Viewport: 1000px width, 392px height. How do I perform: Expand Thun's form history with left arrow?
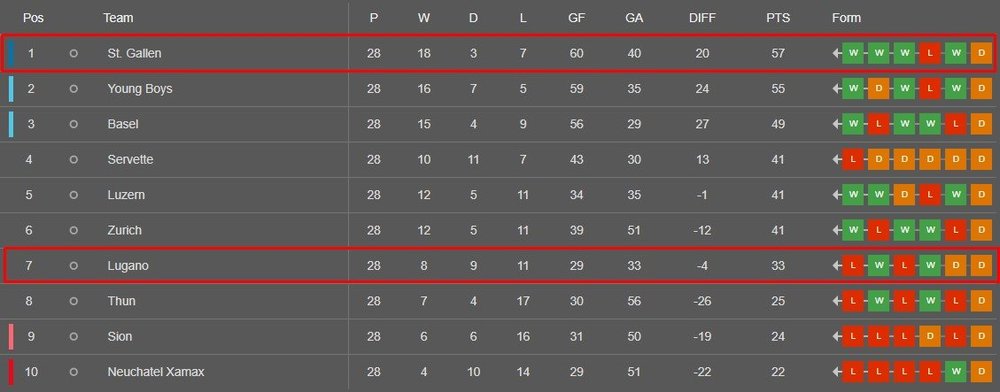coord(837,301)
